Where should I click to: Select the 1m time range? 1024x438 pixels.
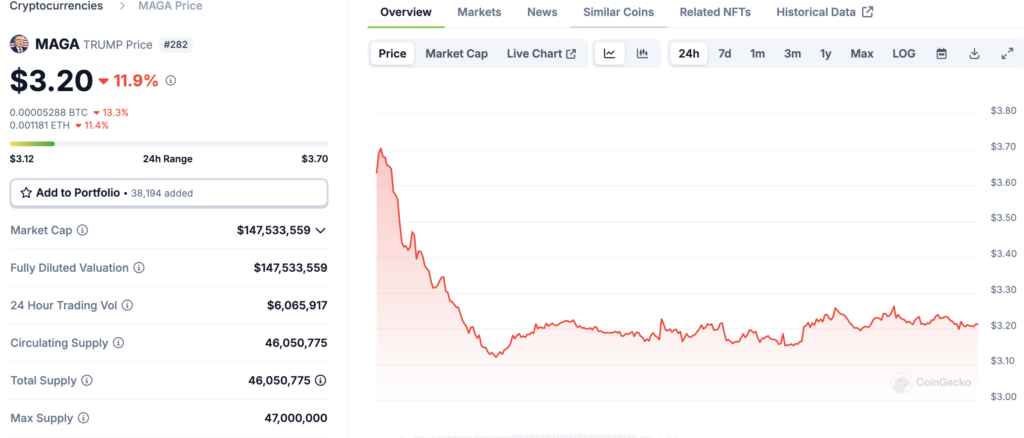[758, 54]
